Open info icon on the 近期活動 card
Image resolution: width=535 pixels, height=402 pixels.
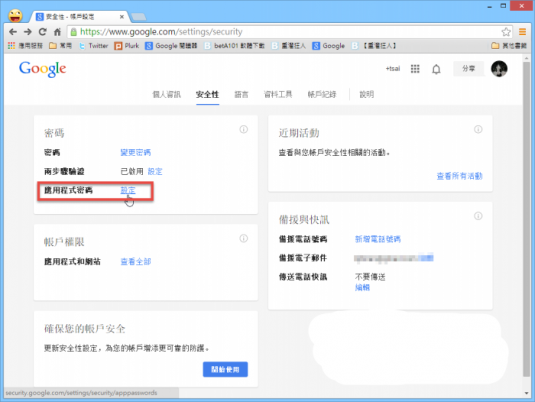pos(478,129)
